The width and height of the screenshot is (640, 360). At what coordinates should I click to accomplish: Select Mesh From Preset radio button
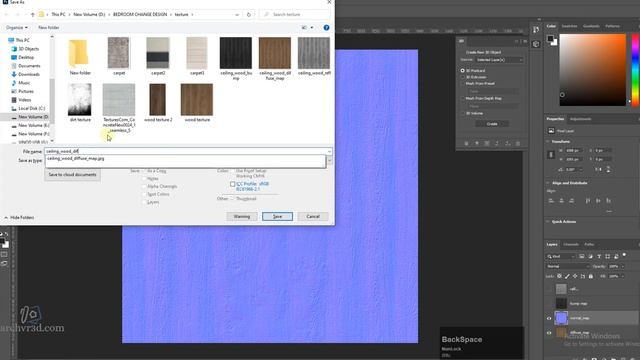click(x=462, y=83)
